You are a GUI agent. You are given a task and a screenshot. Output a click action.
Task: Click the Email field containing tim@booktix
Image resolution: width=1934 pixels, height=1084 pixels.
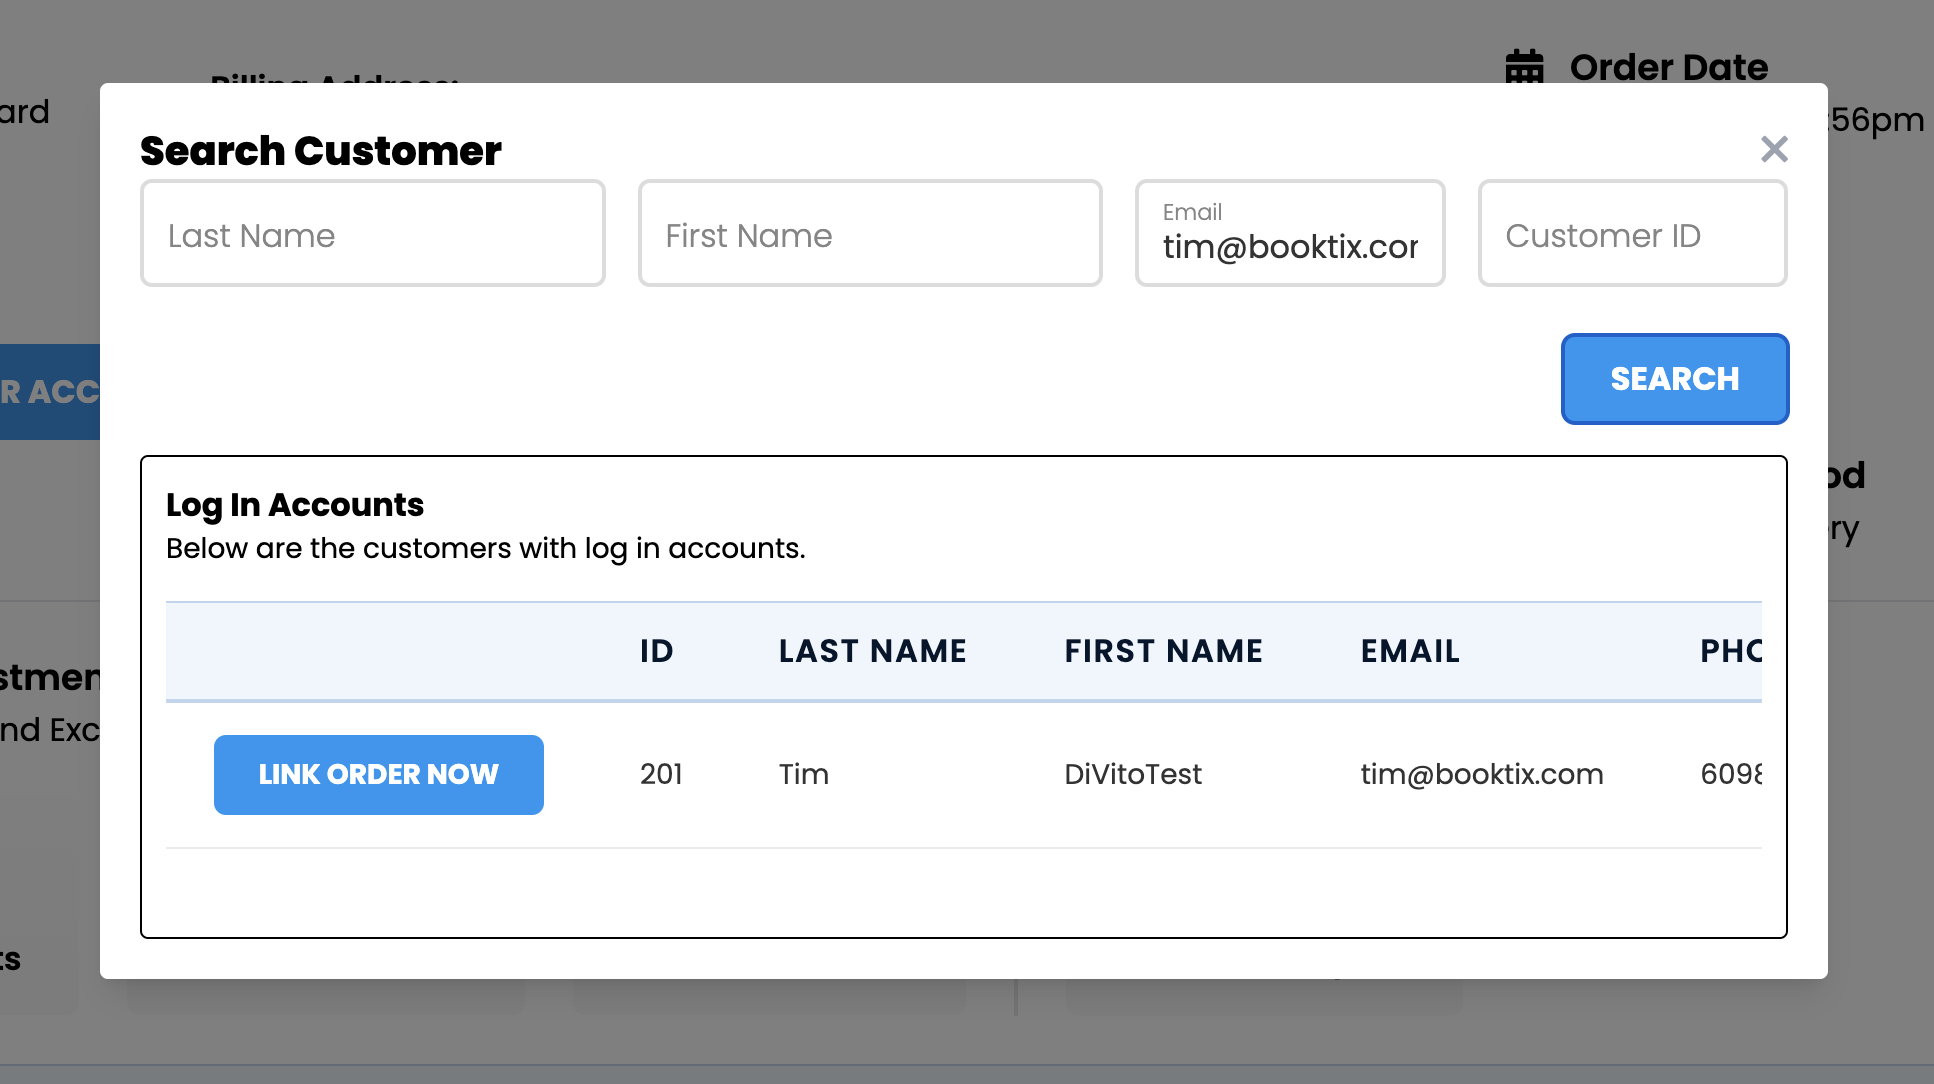click(x=1290, y=233)
